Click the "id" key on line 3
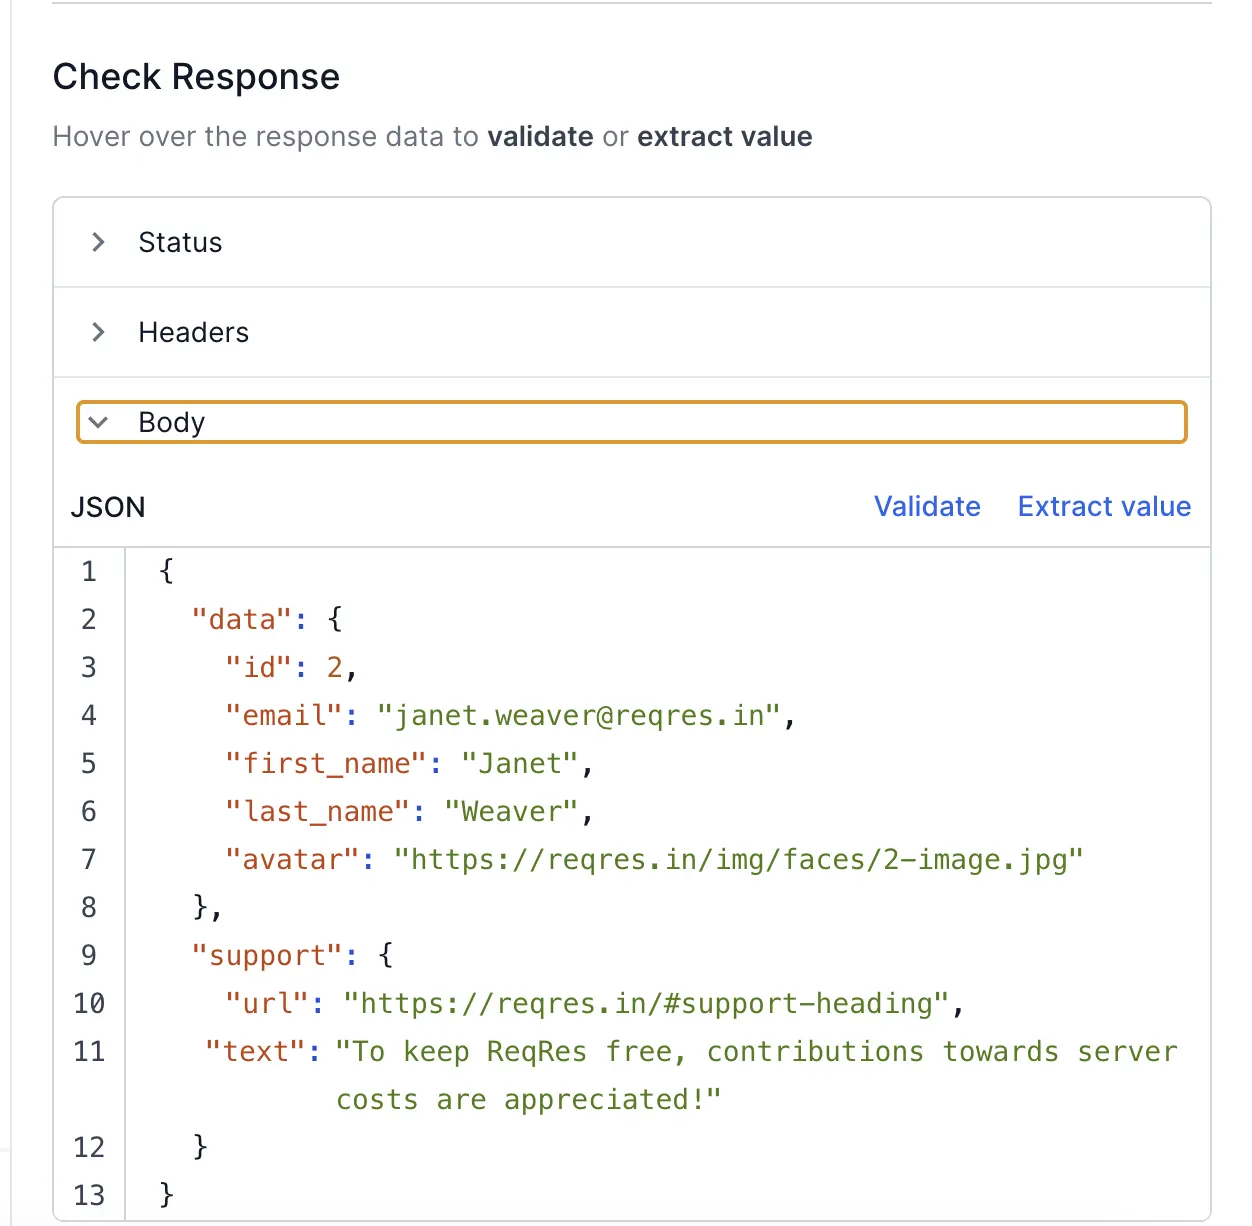Image resolution: width=1252 pixels, height=1226 pixels. 258,668
